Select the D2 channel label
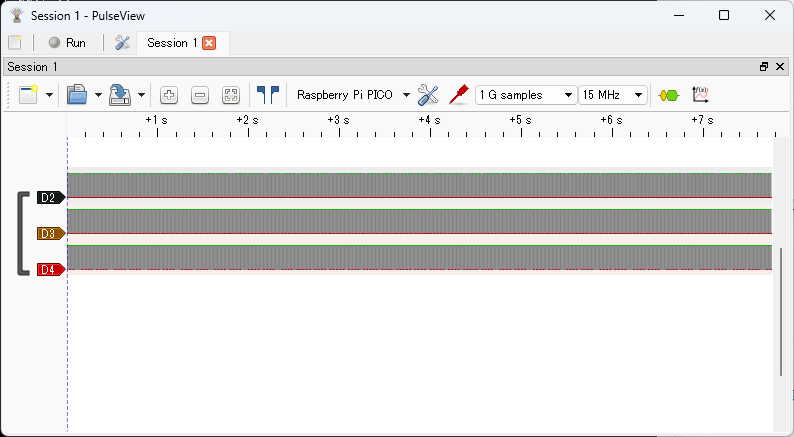The width and height of the screenshot is (794, 437). tap(51, 197)
